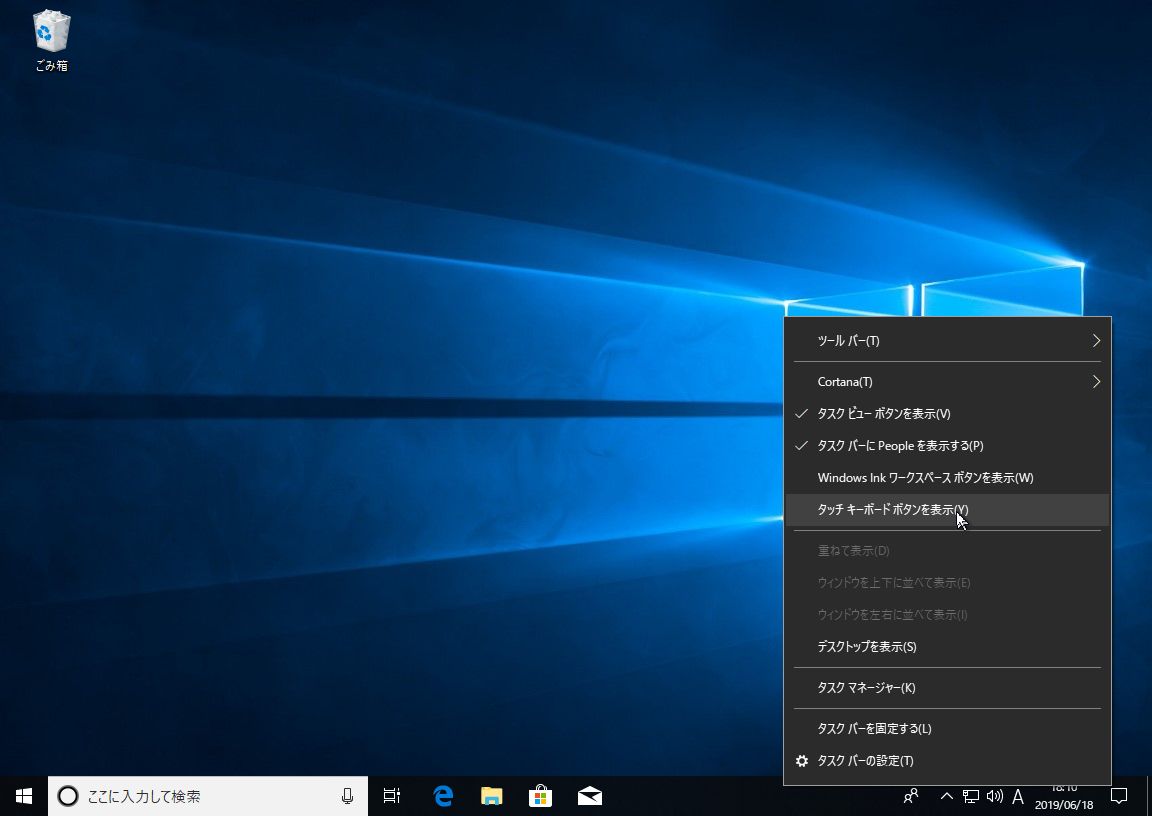Open Task View from the taskbar
Screen dimensions: 1152x816
tap(392, 796)
